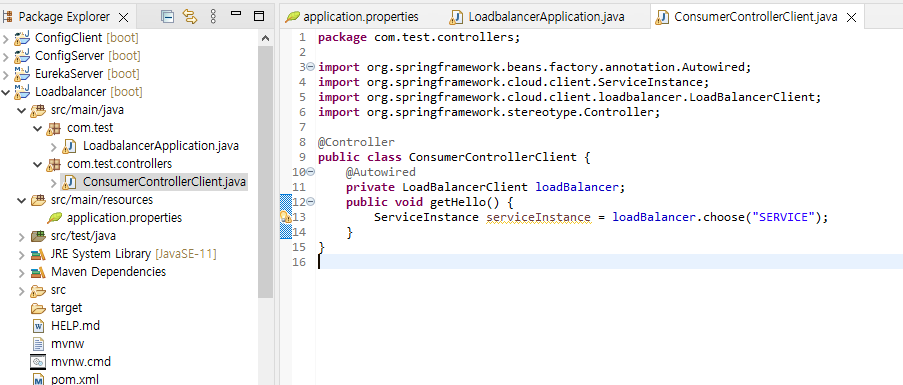Collapse the com.test.controllers package
The image size is (903, 385).
click(x=38, y=164)
